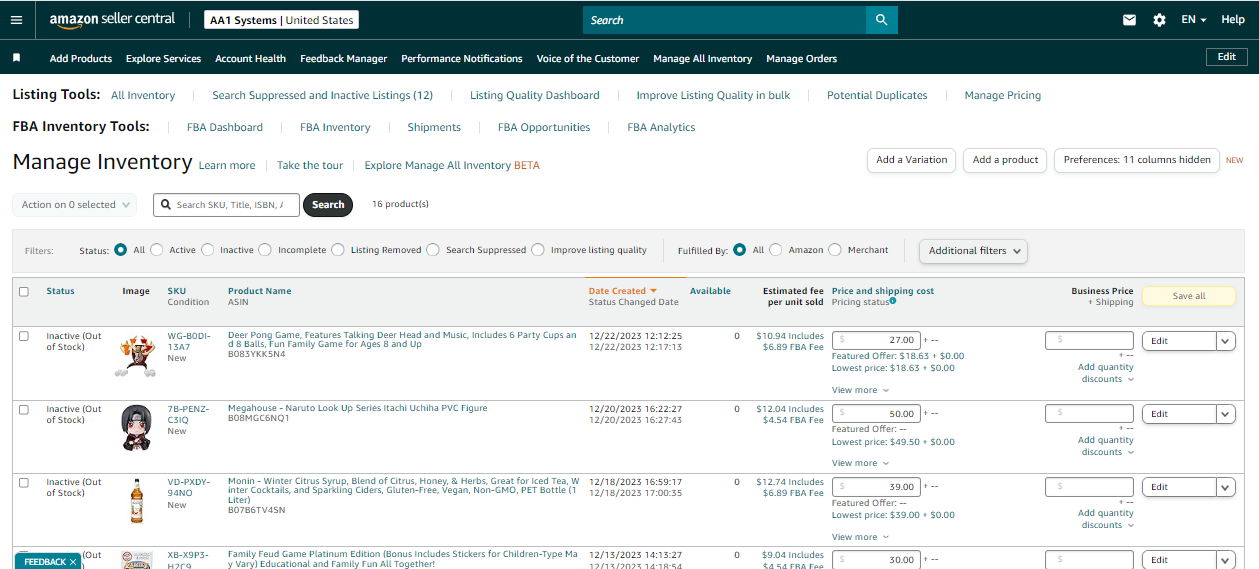Open Edit dropdown arrow for Deer Pong row
The image size is (1259, 569).
click(1226, 341)
